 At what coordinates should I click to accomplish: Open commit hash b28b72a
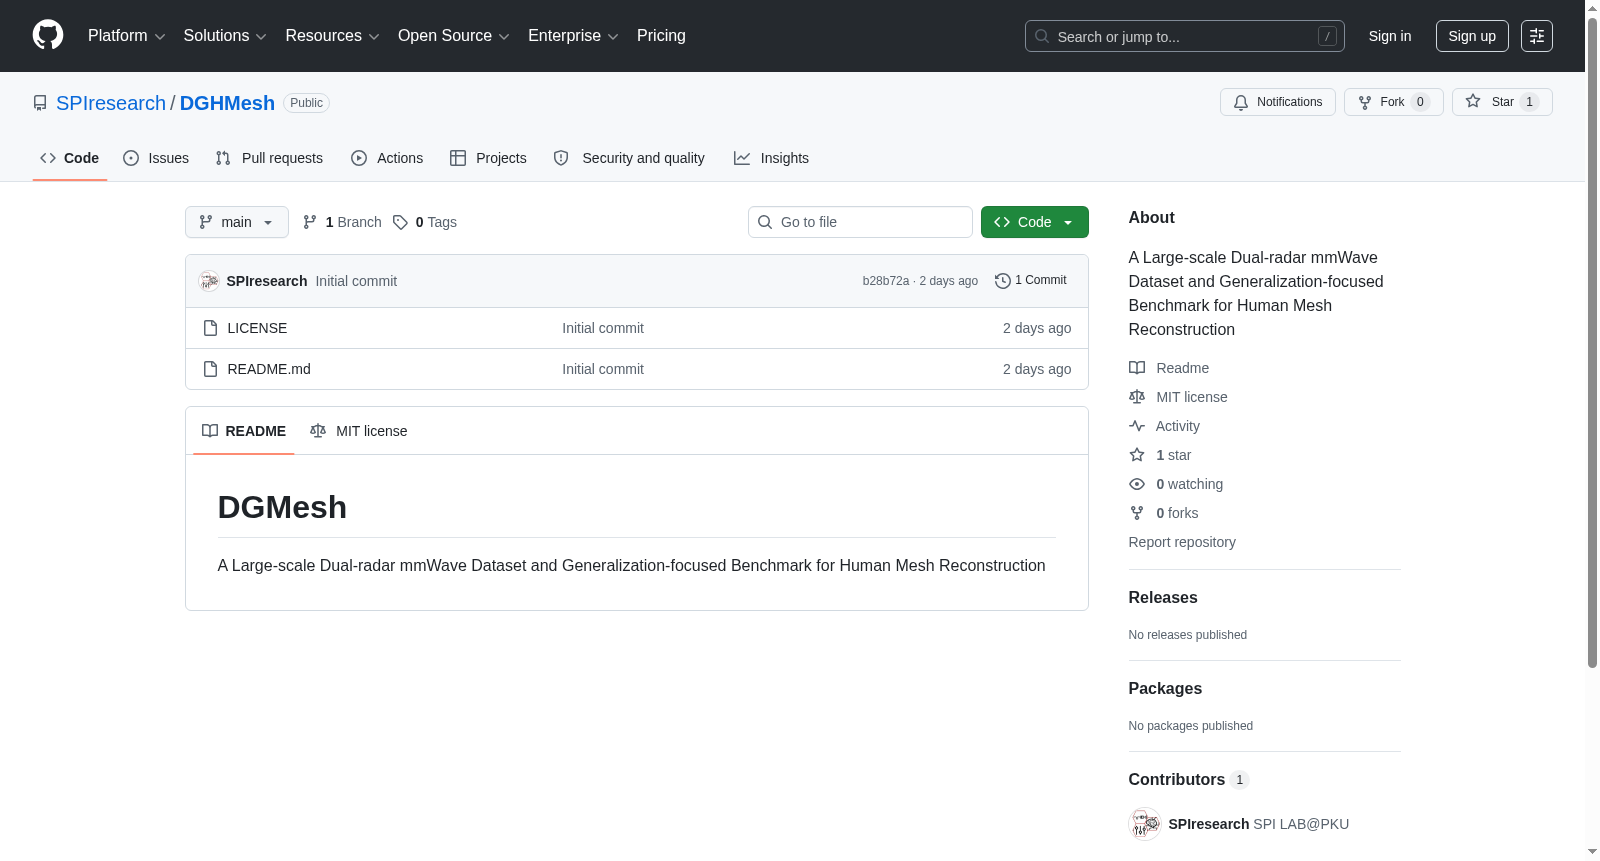(885, 281)
